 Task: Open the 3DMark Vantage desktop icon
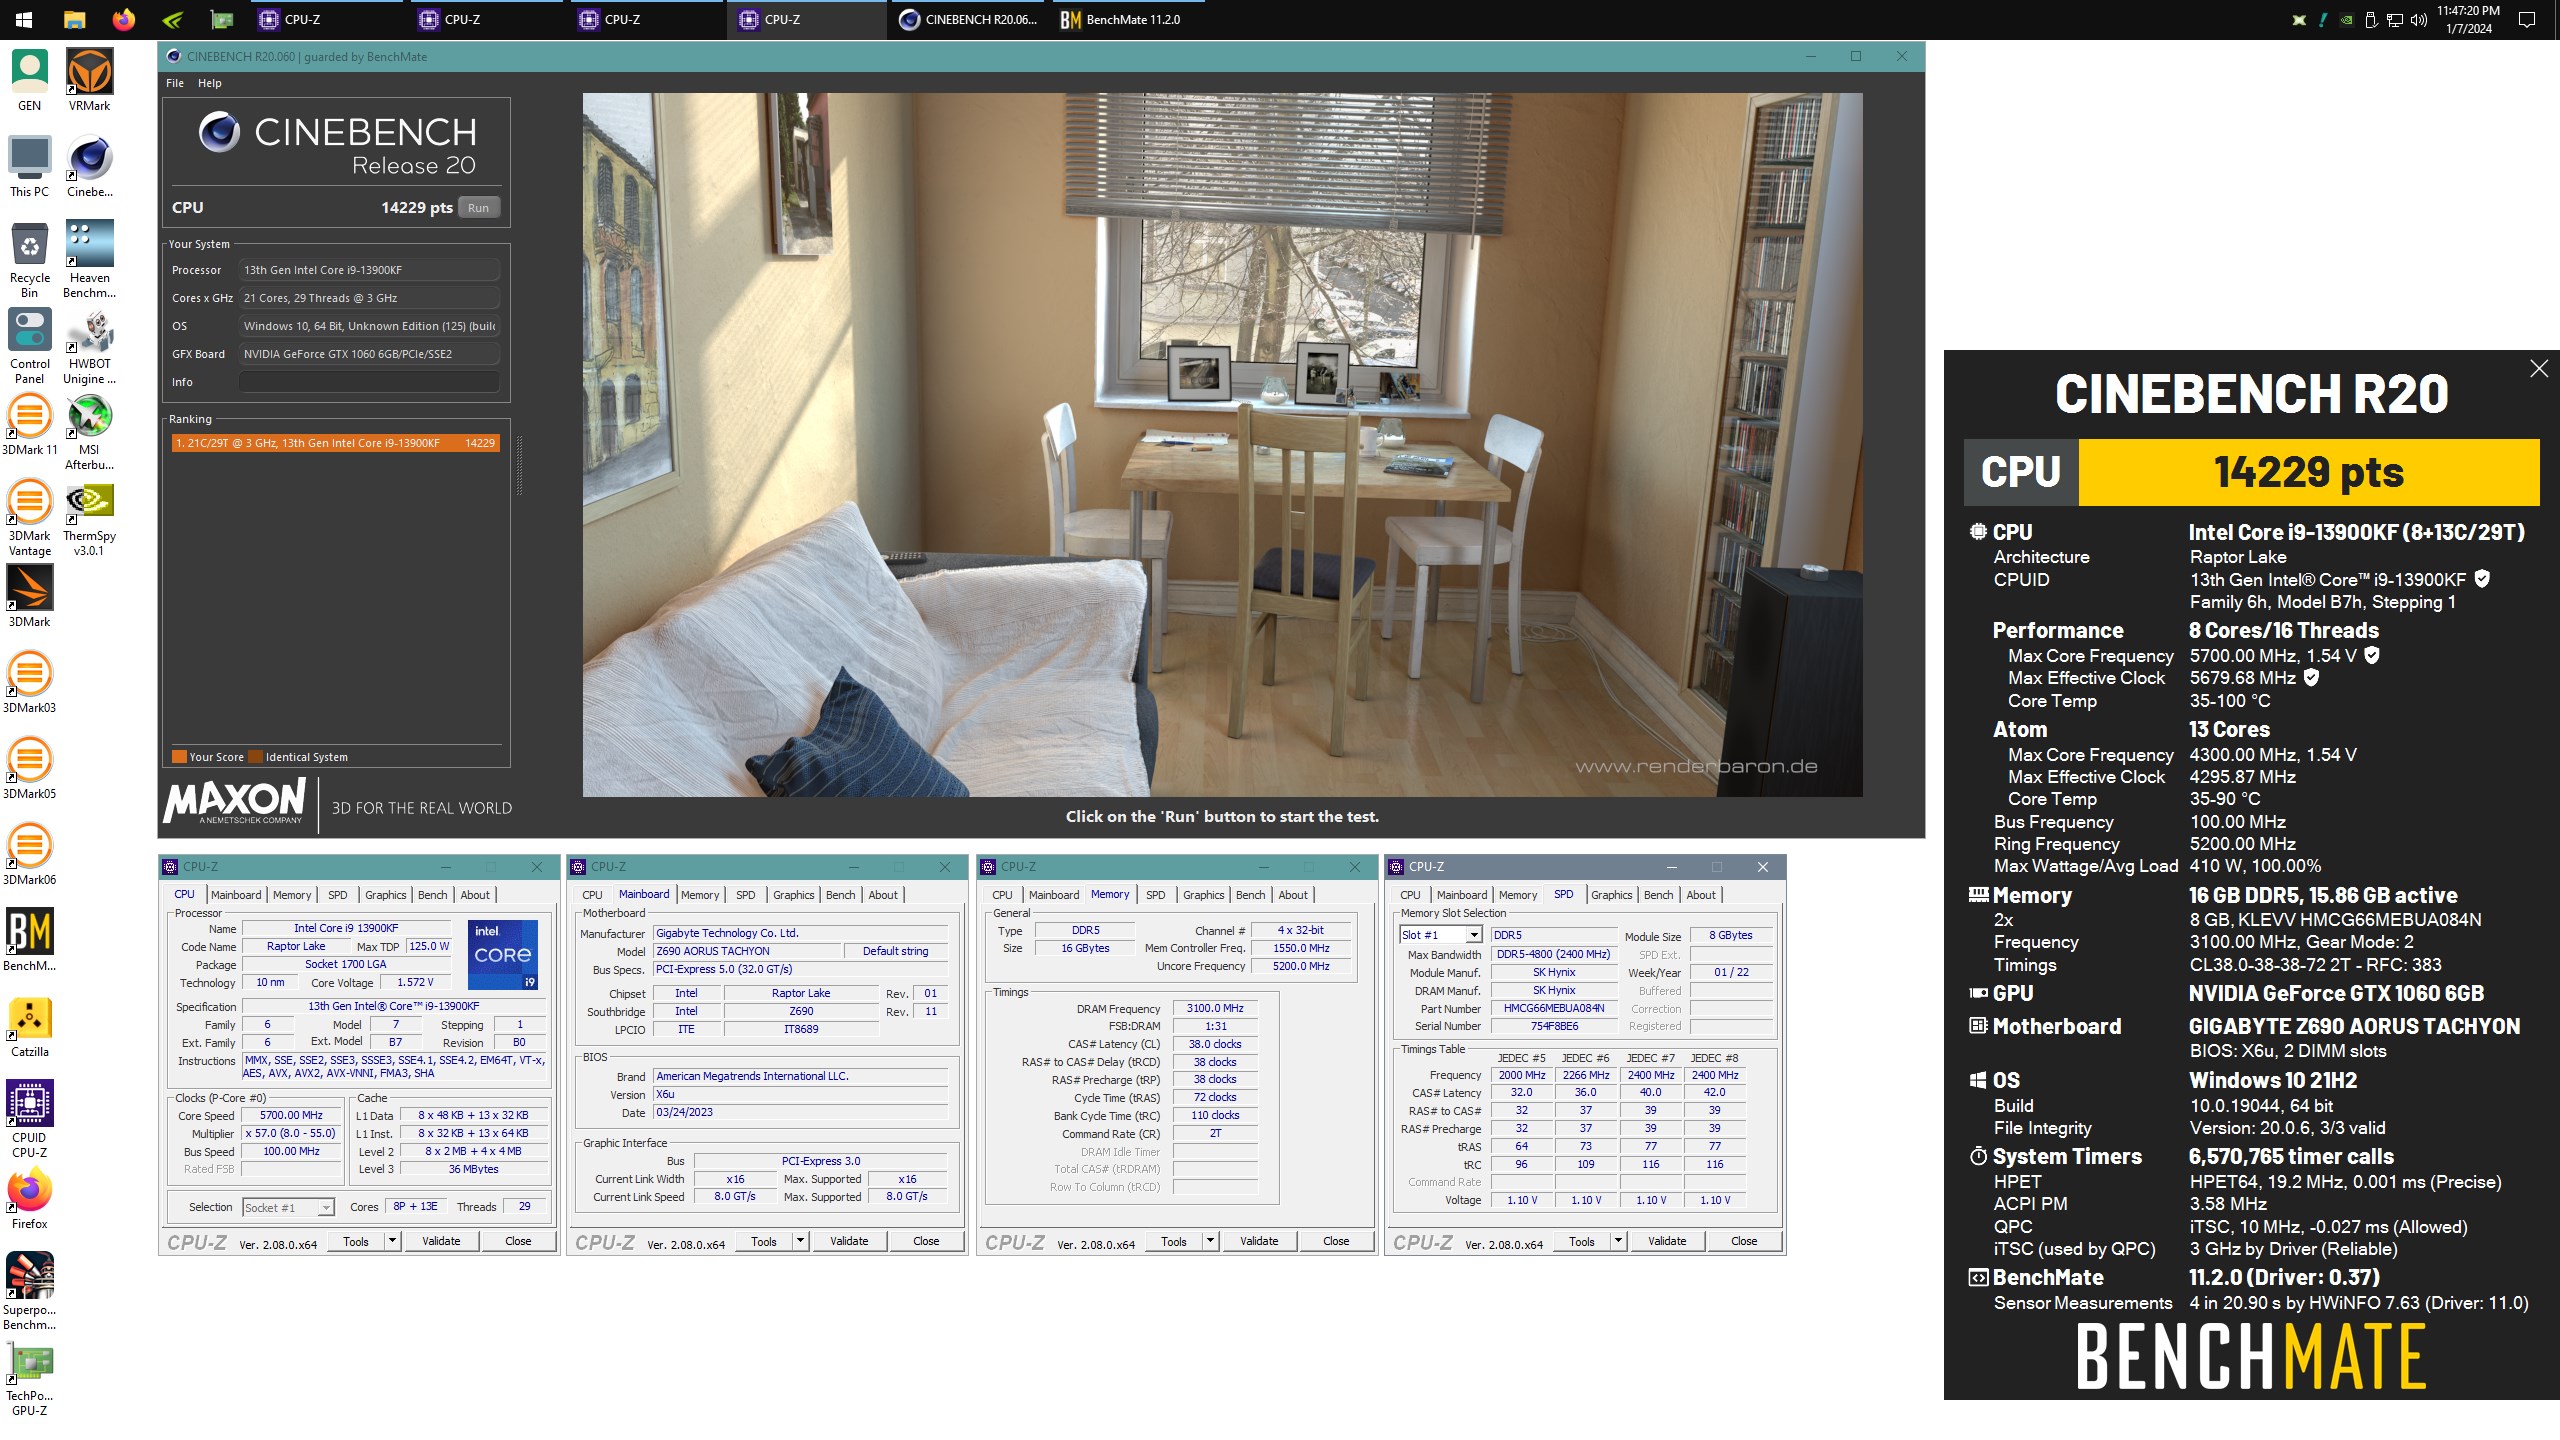pyautogui.click(x=29, y=518)
